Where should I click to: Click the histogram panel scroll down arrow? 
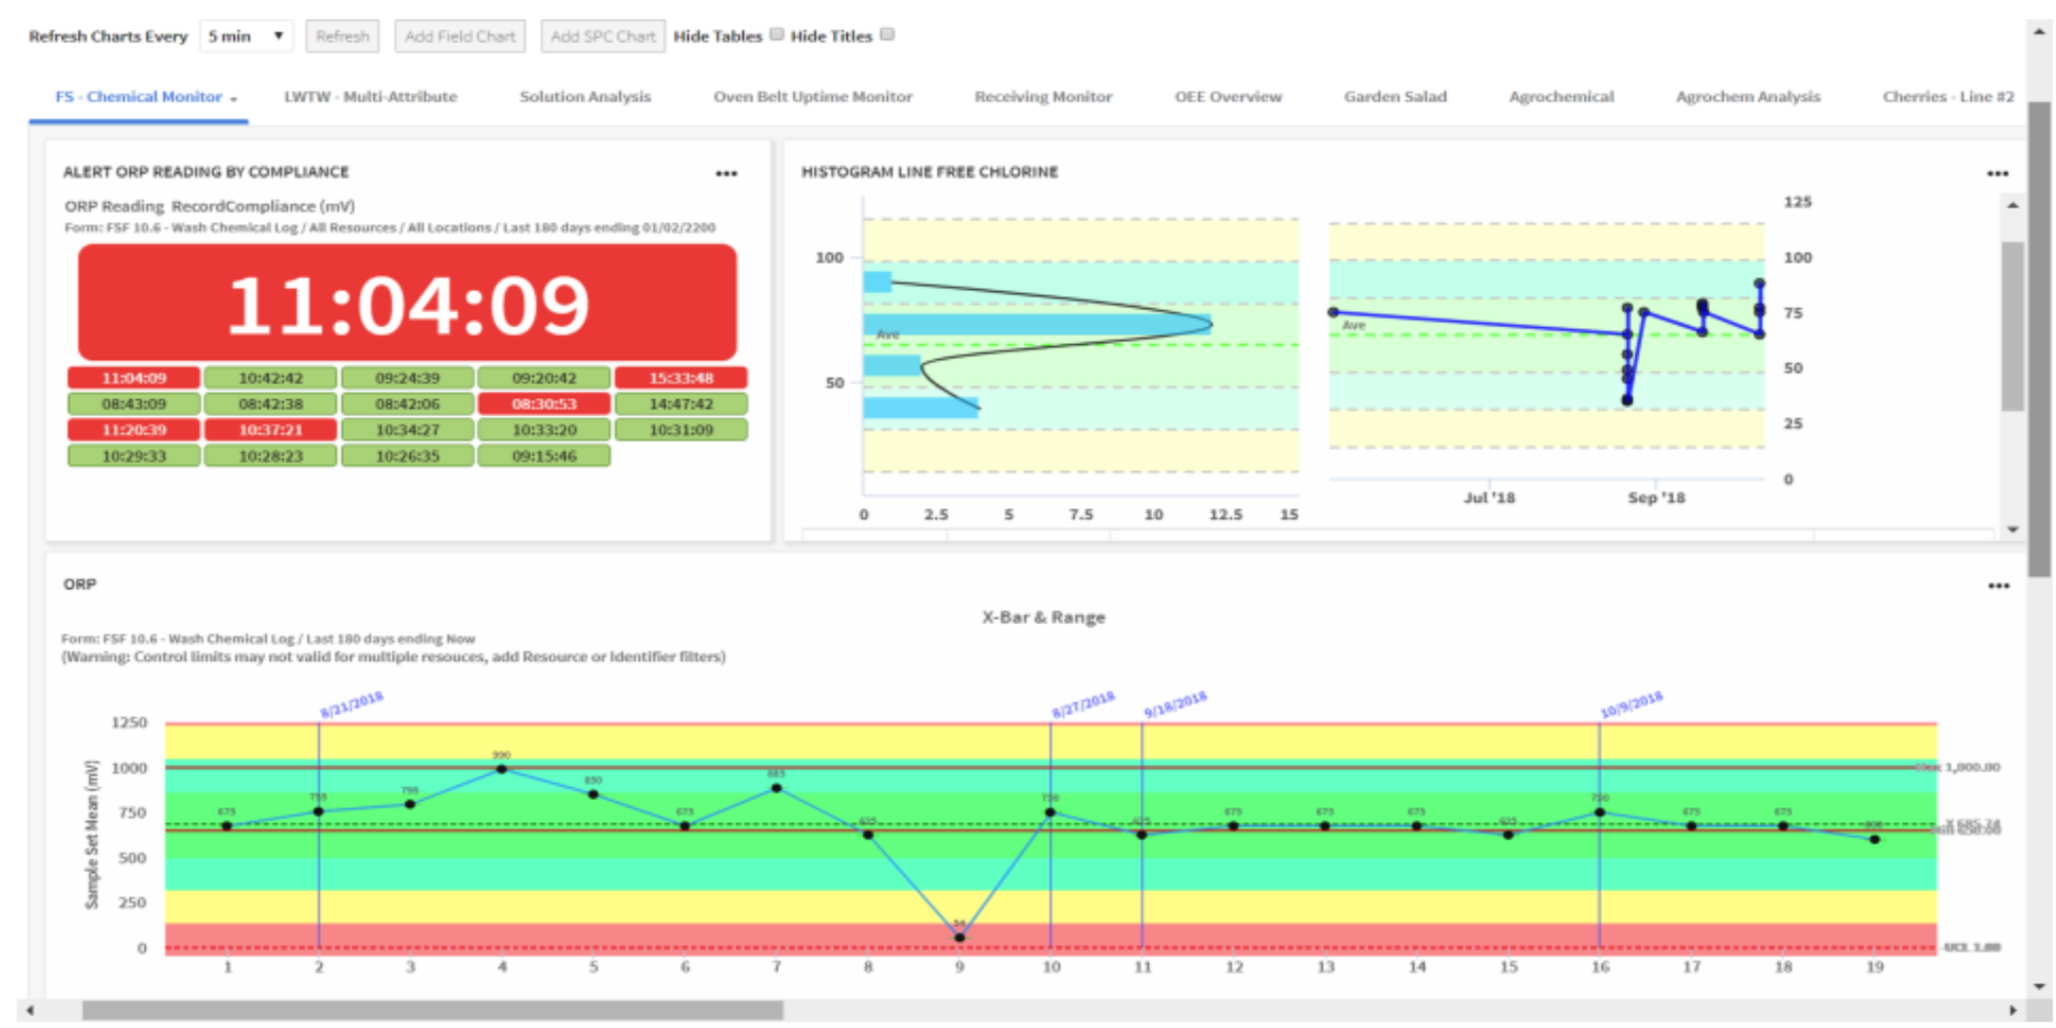pyautogui.click(x=2013, y=529)
